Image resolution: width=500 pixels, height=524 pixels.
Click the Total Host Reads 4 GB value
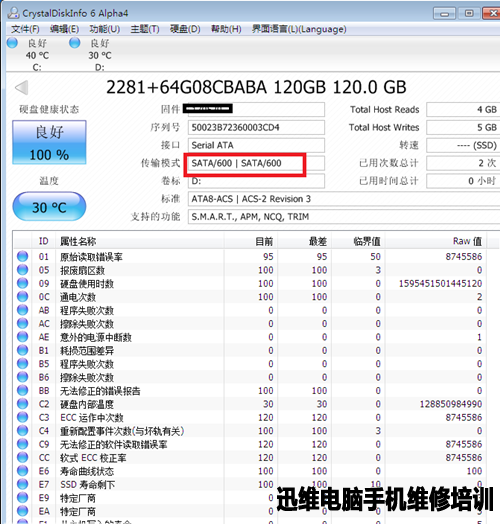pos(463,110)
